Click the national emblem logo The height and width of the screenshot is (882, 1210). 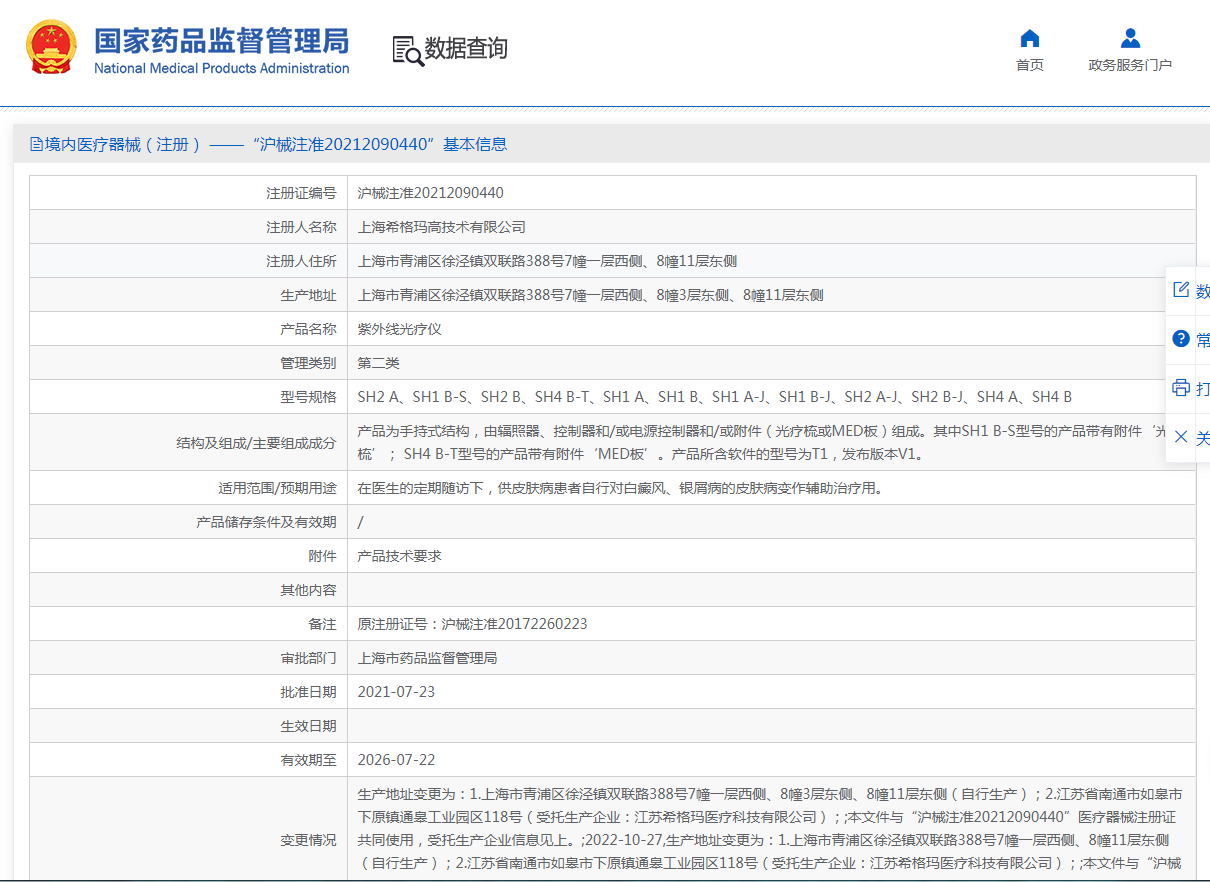coord(53,47)
